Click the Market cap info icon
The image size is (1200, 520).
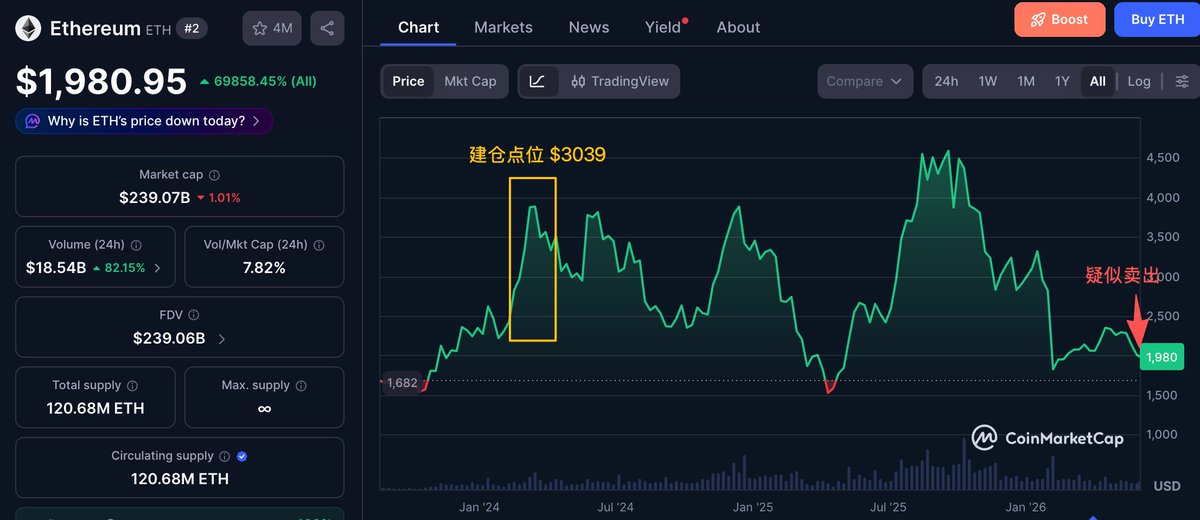[x=214, y=175]
